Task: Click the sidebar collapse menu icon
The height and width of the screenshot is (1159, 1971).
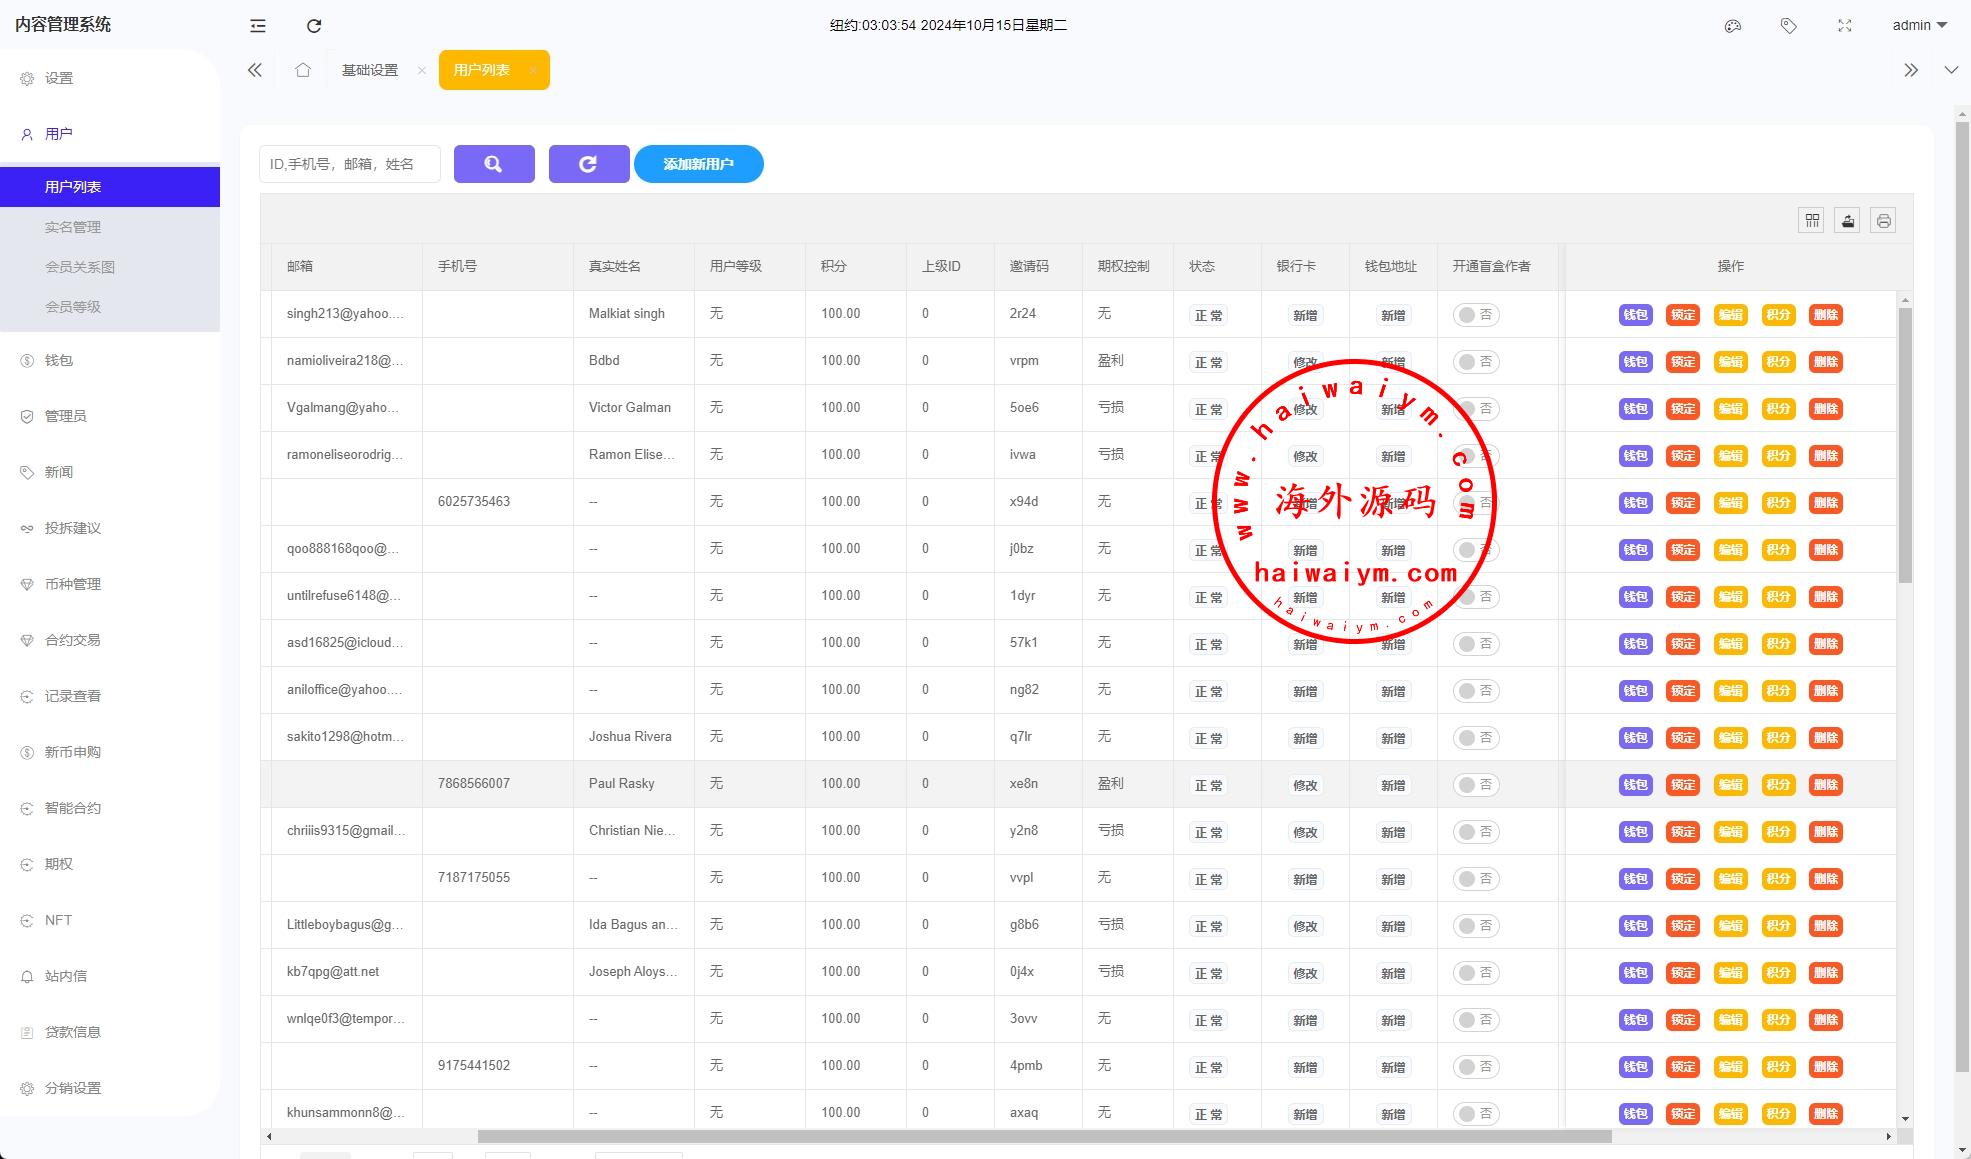Action: pyautogui.click(x=258, y=26)
